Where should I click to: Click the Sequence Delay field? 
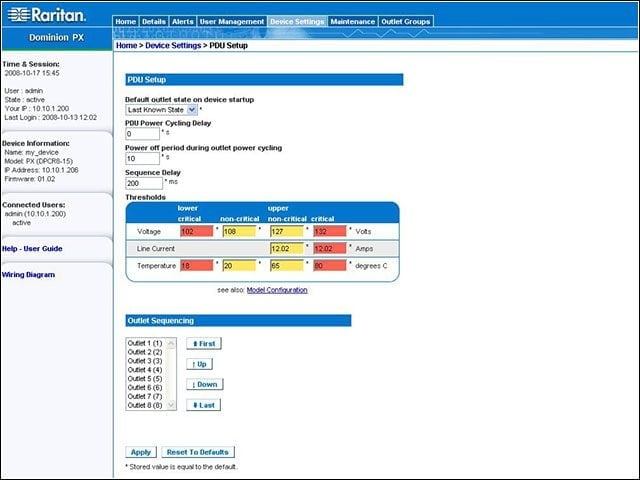[144, 183]
